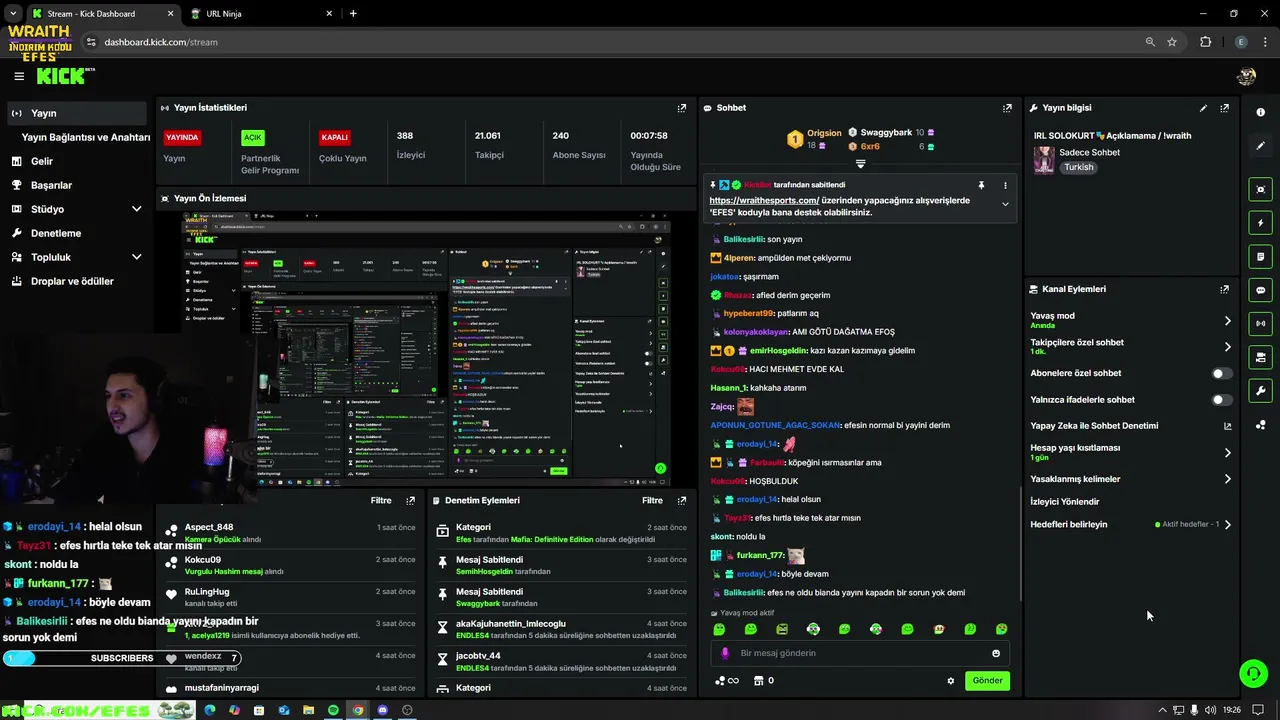Pop out the Yayın bilgisi panel
The width and height of the screenshot is (1280, 720).
coord(1224,108)
